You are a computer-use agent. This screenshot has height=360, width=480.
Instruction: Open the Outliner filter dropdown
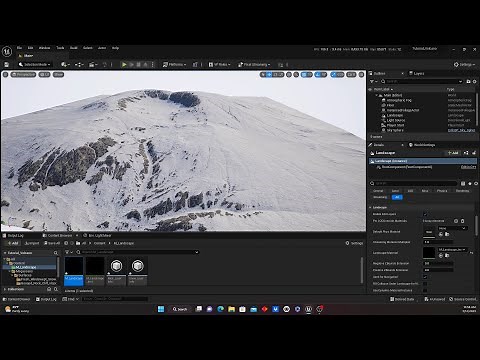pyautogui.click(x=373, y=81)
